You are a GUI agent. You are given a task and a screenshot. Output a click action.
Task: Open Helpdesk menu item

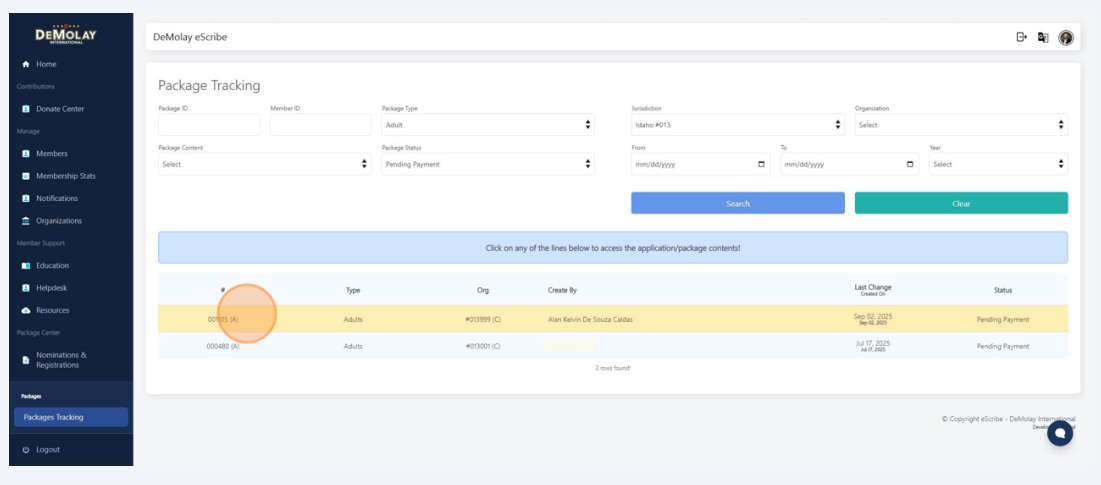point(52,288)
